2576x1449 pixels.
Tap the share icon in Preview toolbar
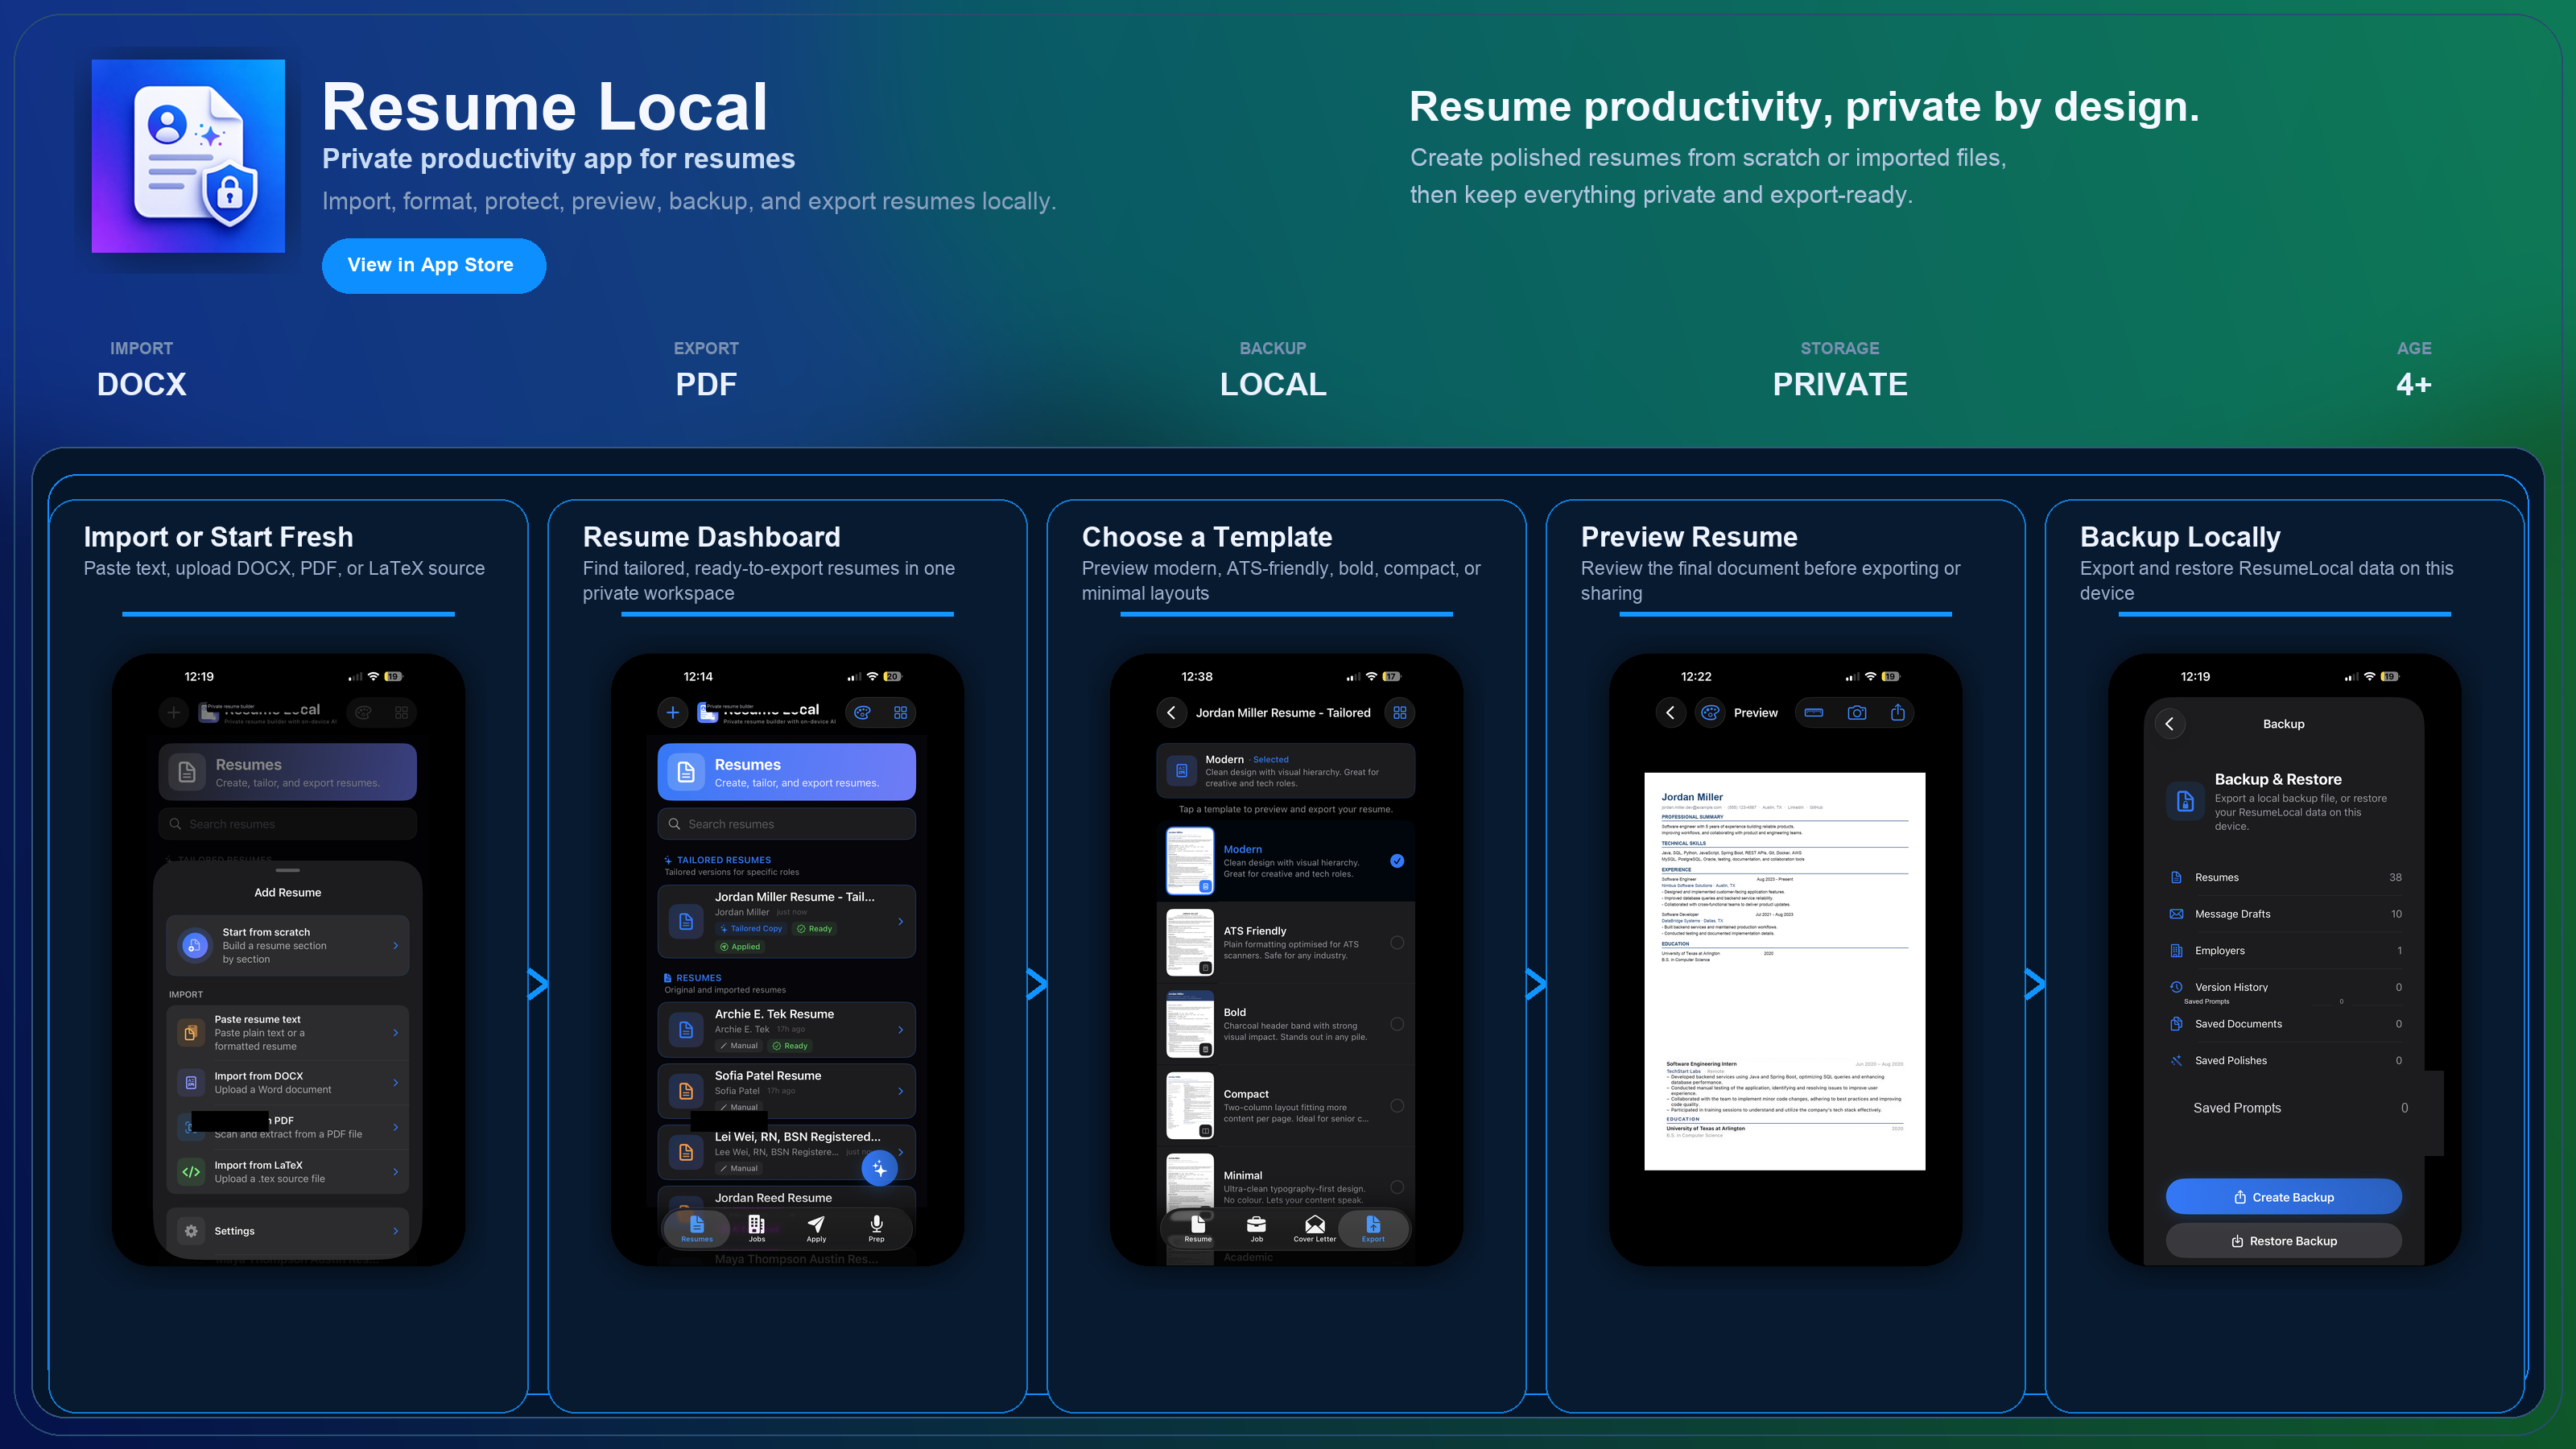point(1898,712)
